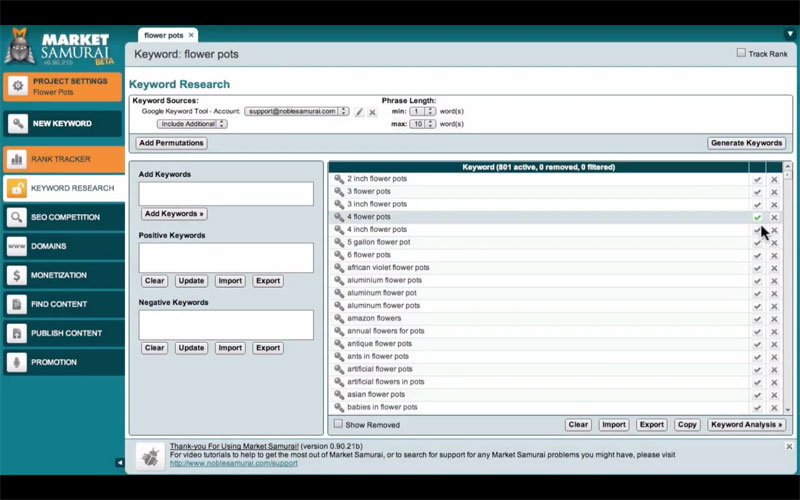
Task: Toggle checkmark for artificial flower pots
Action: [757, 370]
